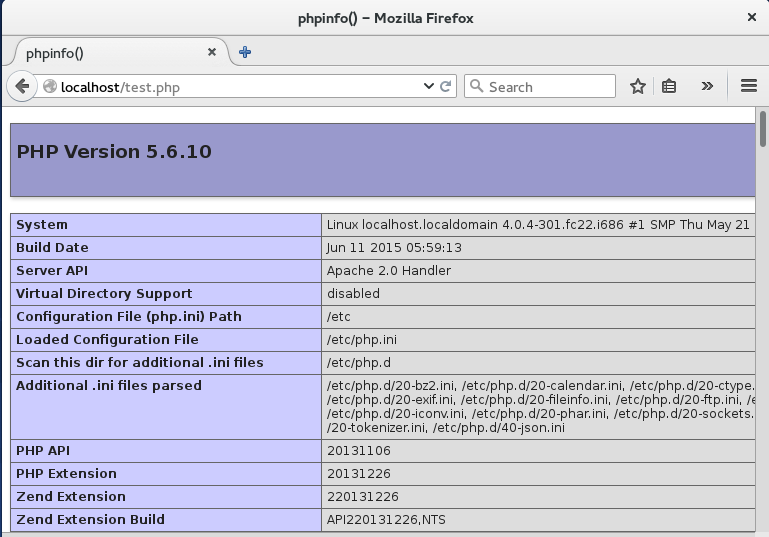Viewport: 769px width, 537px height.
Task: Click /etc/php.d/20-bz2.ini text
Action: pos(390,386)
